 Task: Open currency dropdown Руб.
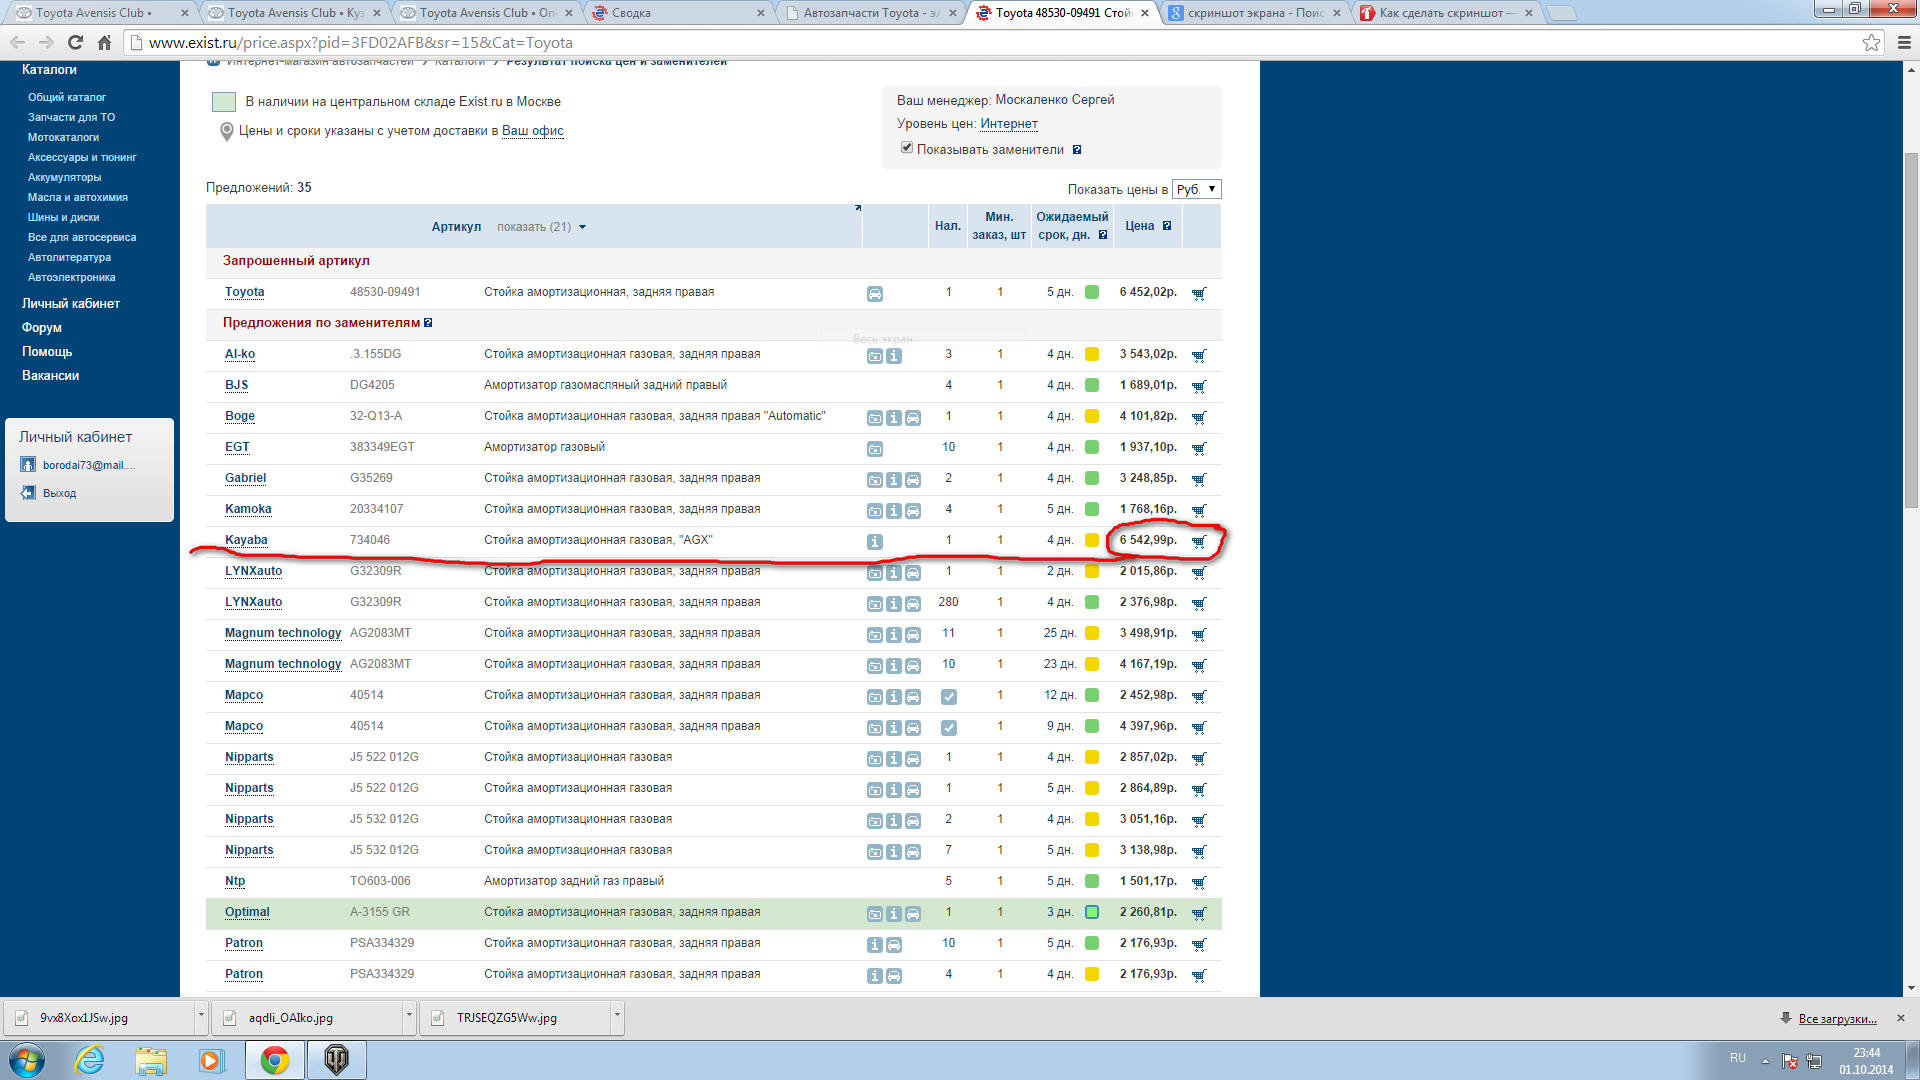point(1196,189)
